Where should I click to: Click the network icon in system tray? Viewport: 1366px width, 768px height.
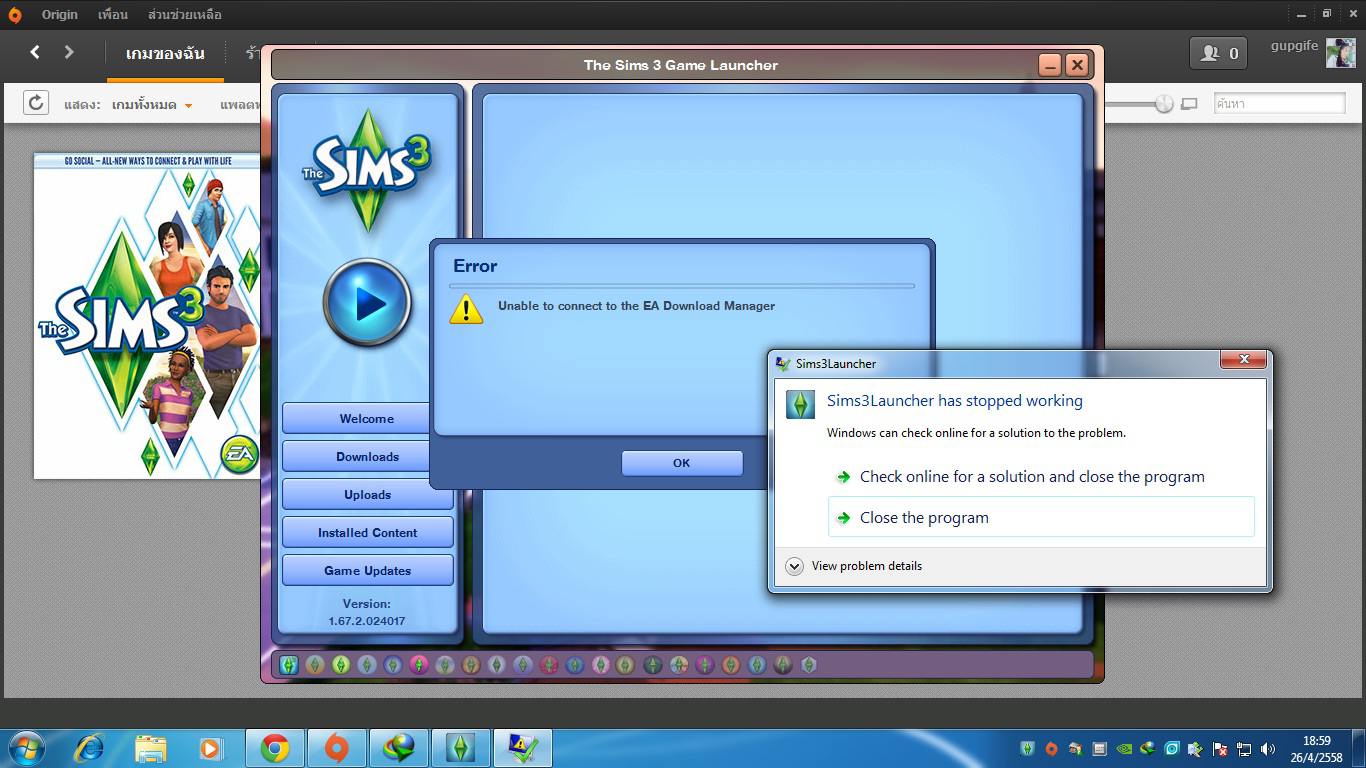1244,749
